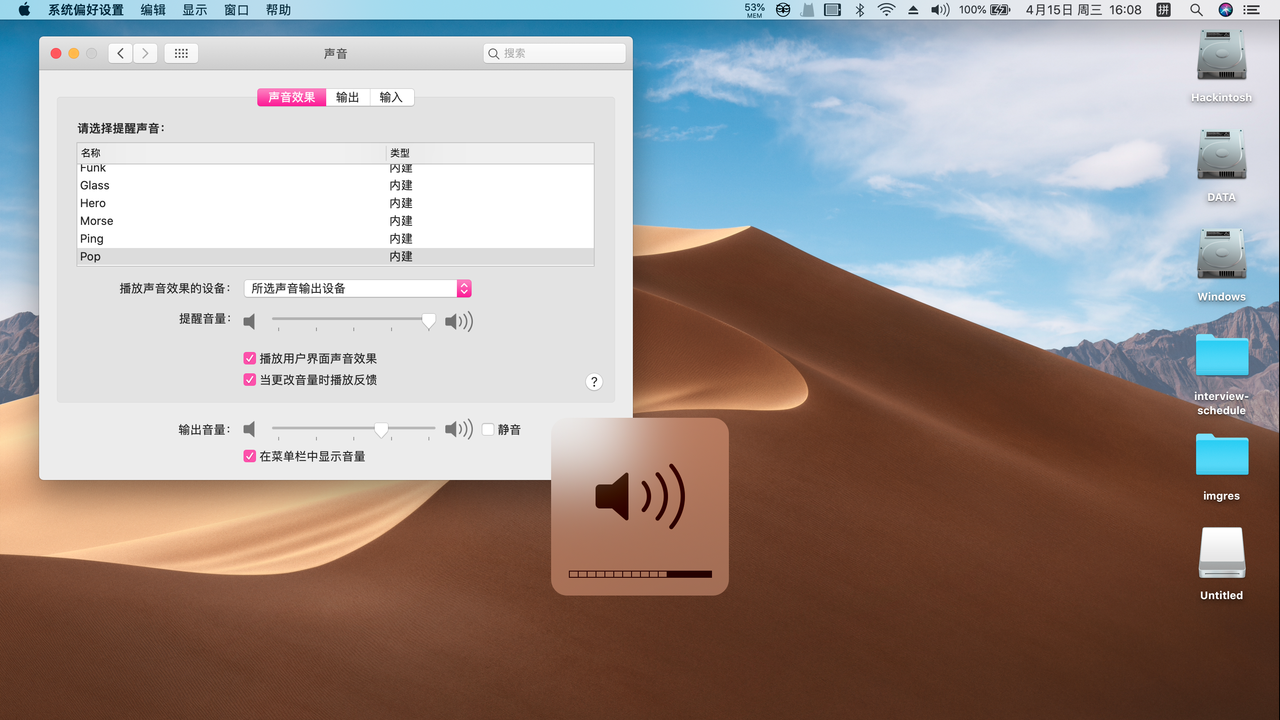This screenshot has height=720, width=1280.
Task: Select the Ping alert sound
Action: point(335,239)
